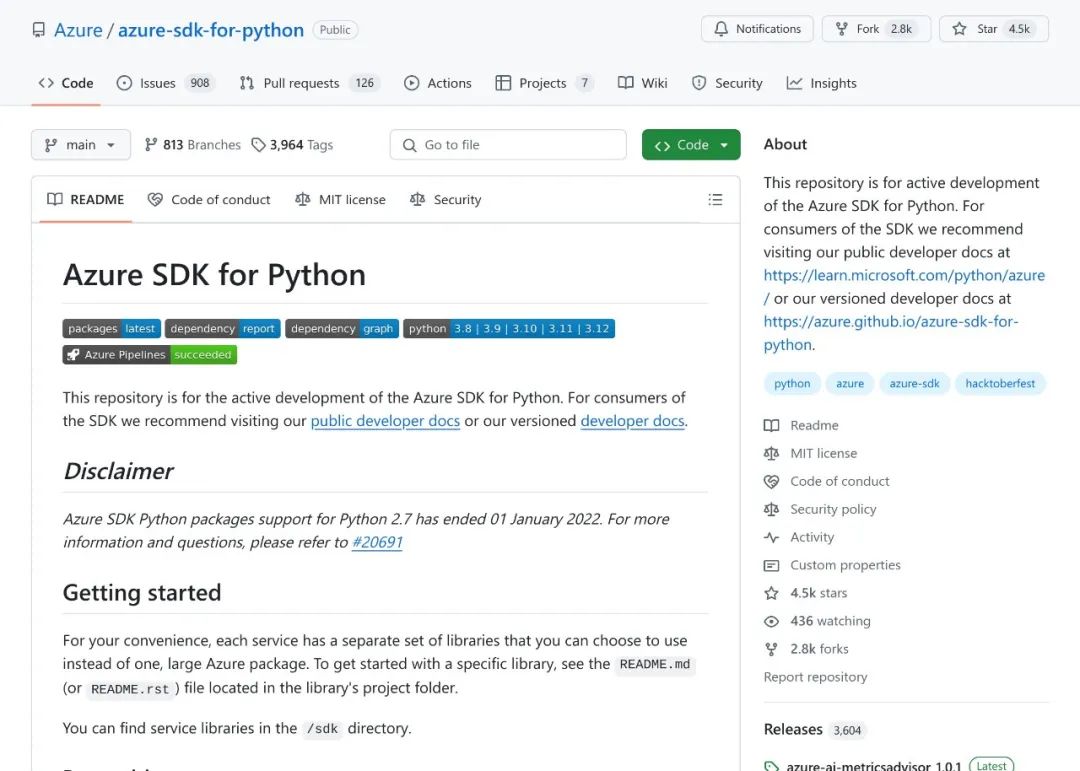Expand the green Code dropdown button
The height and width of the screenshot is (771, 1080).
click(691, 145)
